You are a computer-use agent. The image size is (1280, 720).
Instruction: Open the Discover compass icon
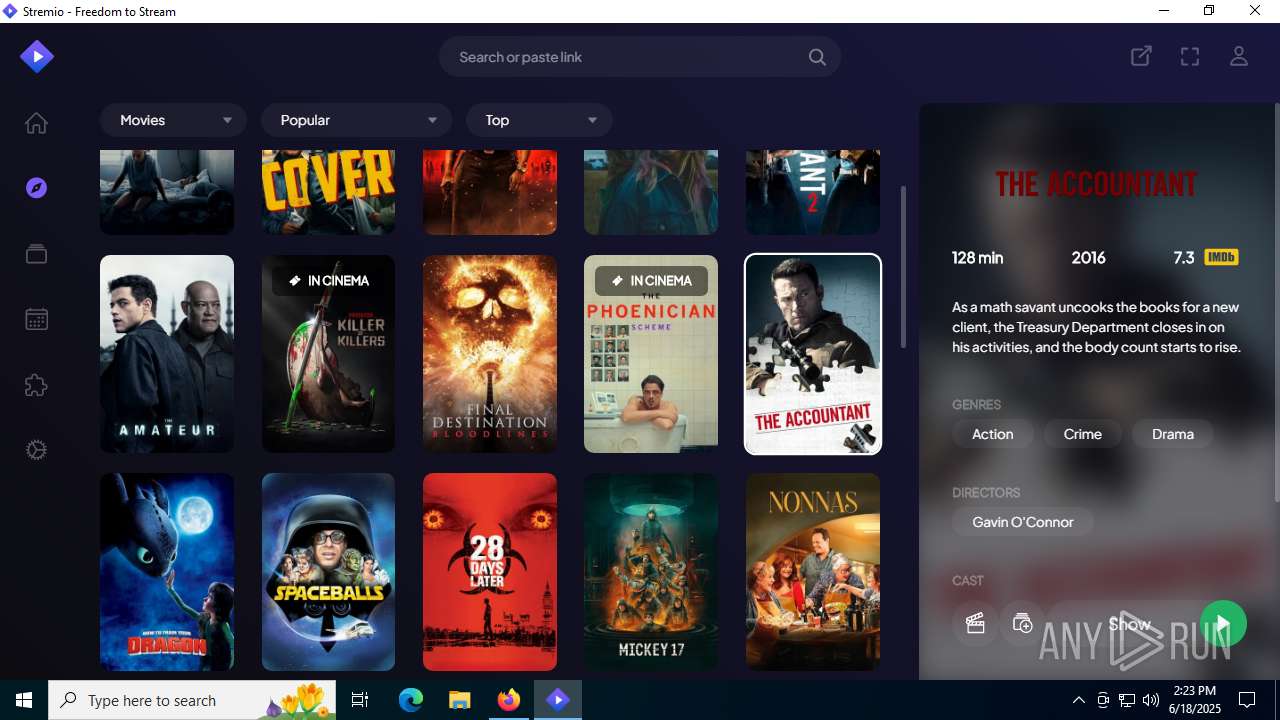pos(36,188)
